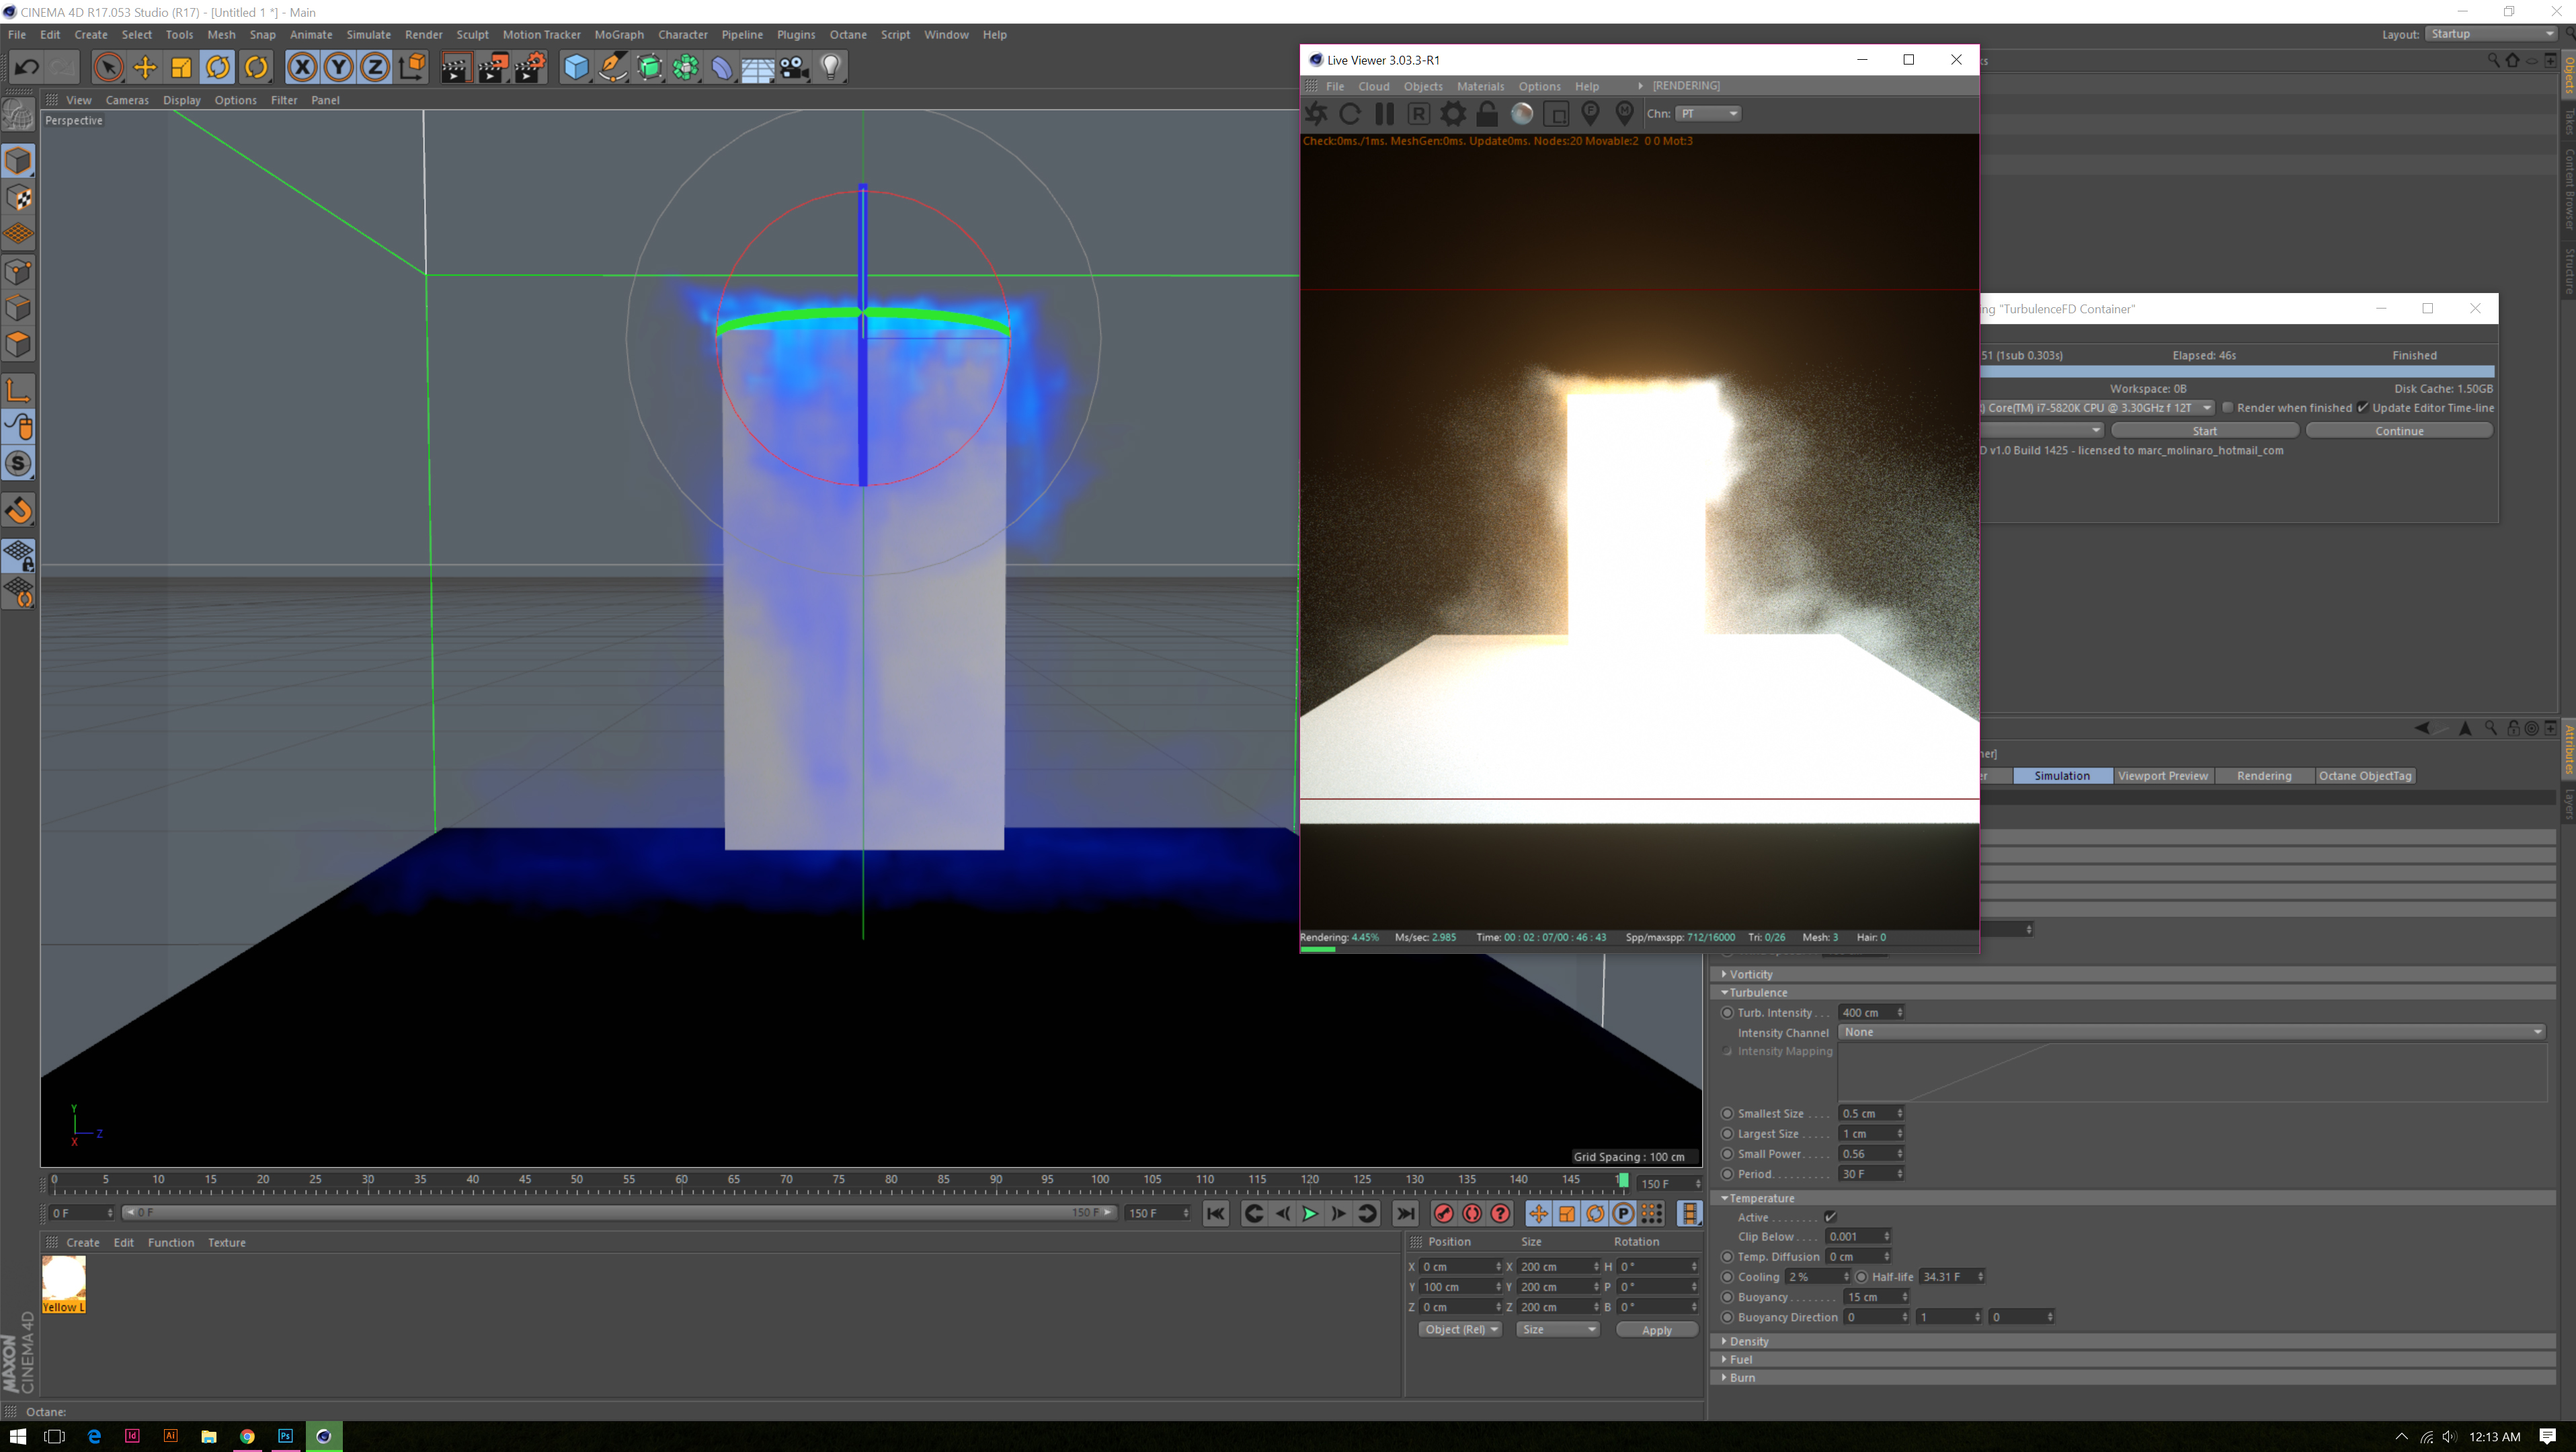This screenshot has height=1452, width=2576.
Task: Disable Update Editor Time-line checkbox
Action: (2363, 407)
